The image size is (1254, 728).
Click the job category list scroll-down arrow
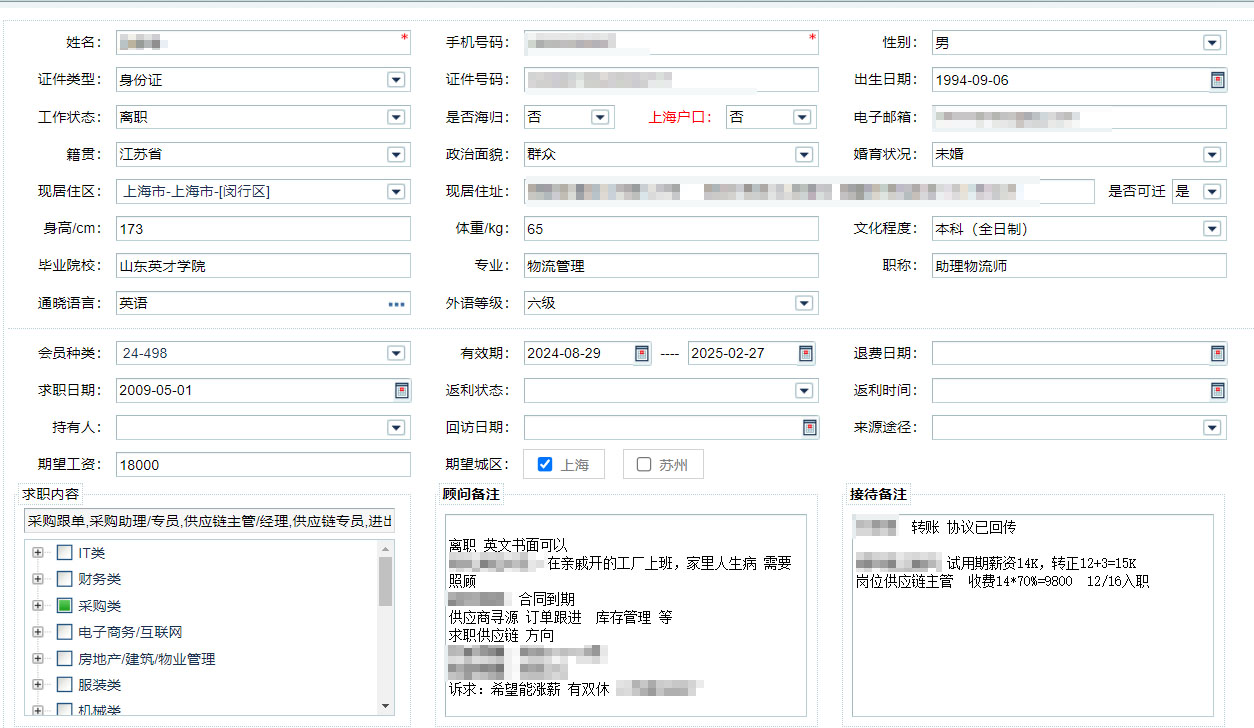point(386,706)
